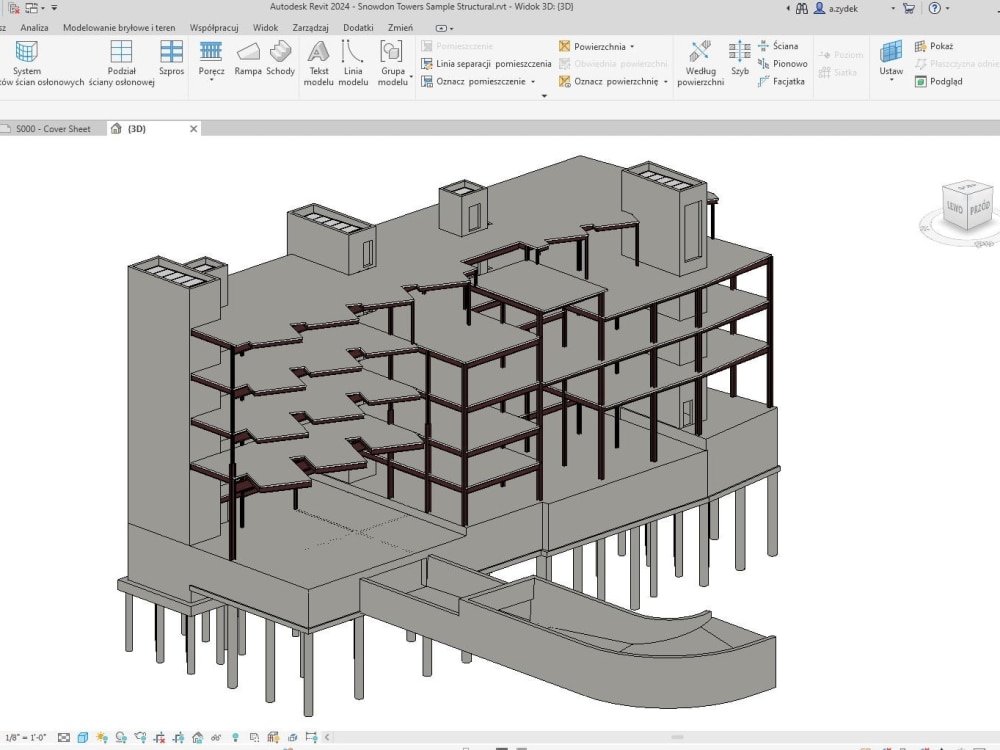Click the Podgląd viewer button
This screenshot has width=1000, height=750.
(x=938, y=82)
